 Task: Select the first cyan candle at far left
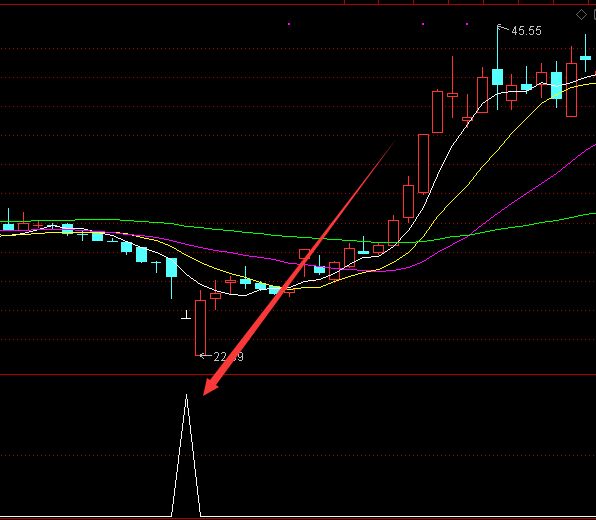tap(8, 227)
